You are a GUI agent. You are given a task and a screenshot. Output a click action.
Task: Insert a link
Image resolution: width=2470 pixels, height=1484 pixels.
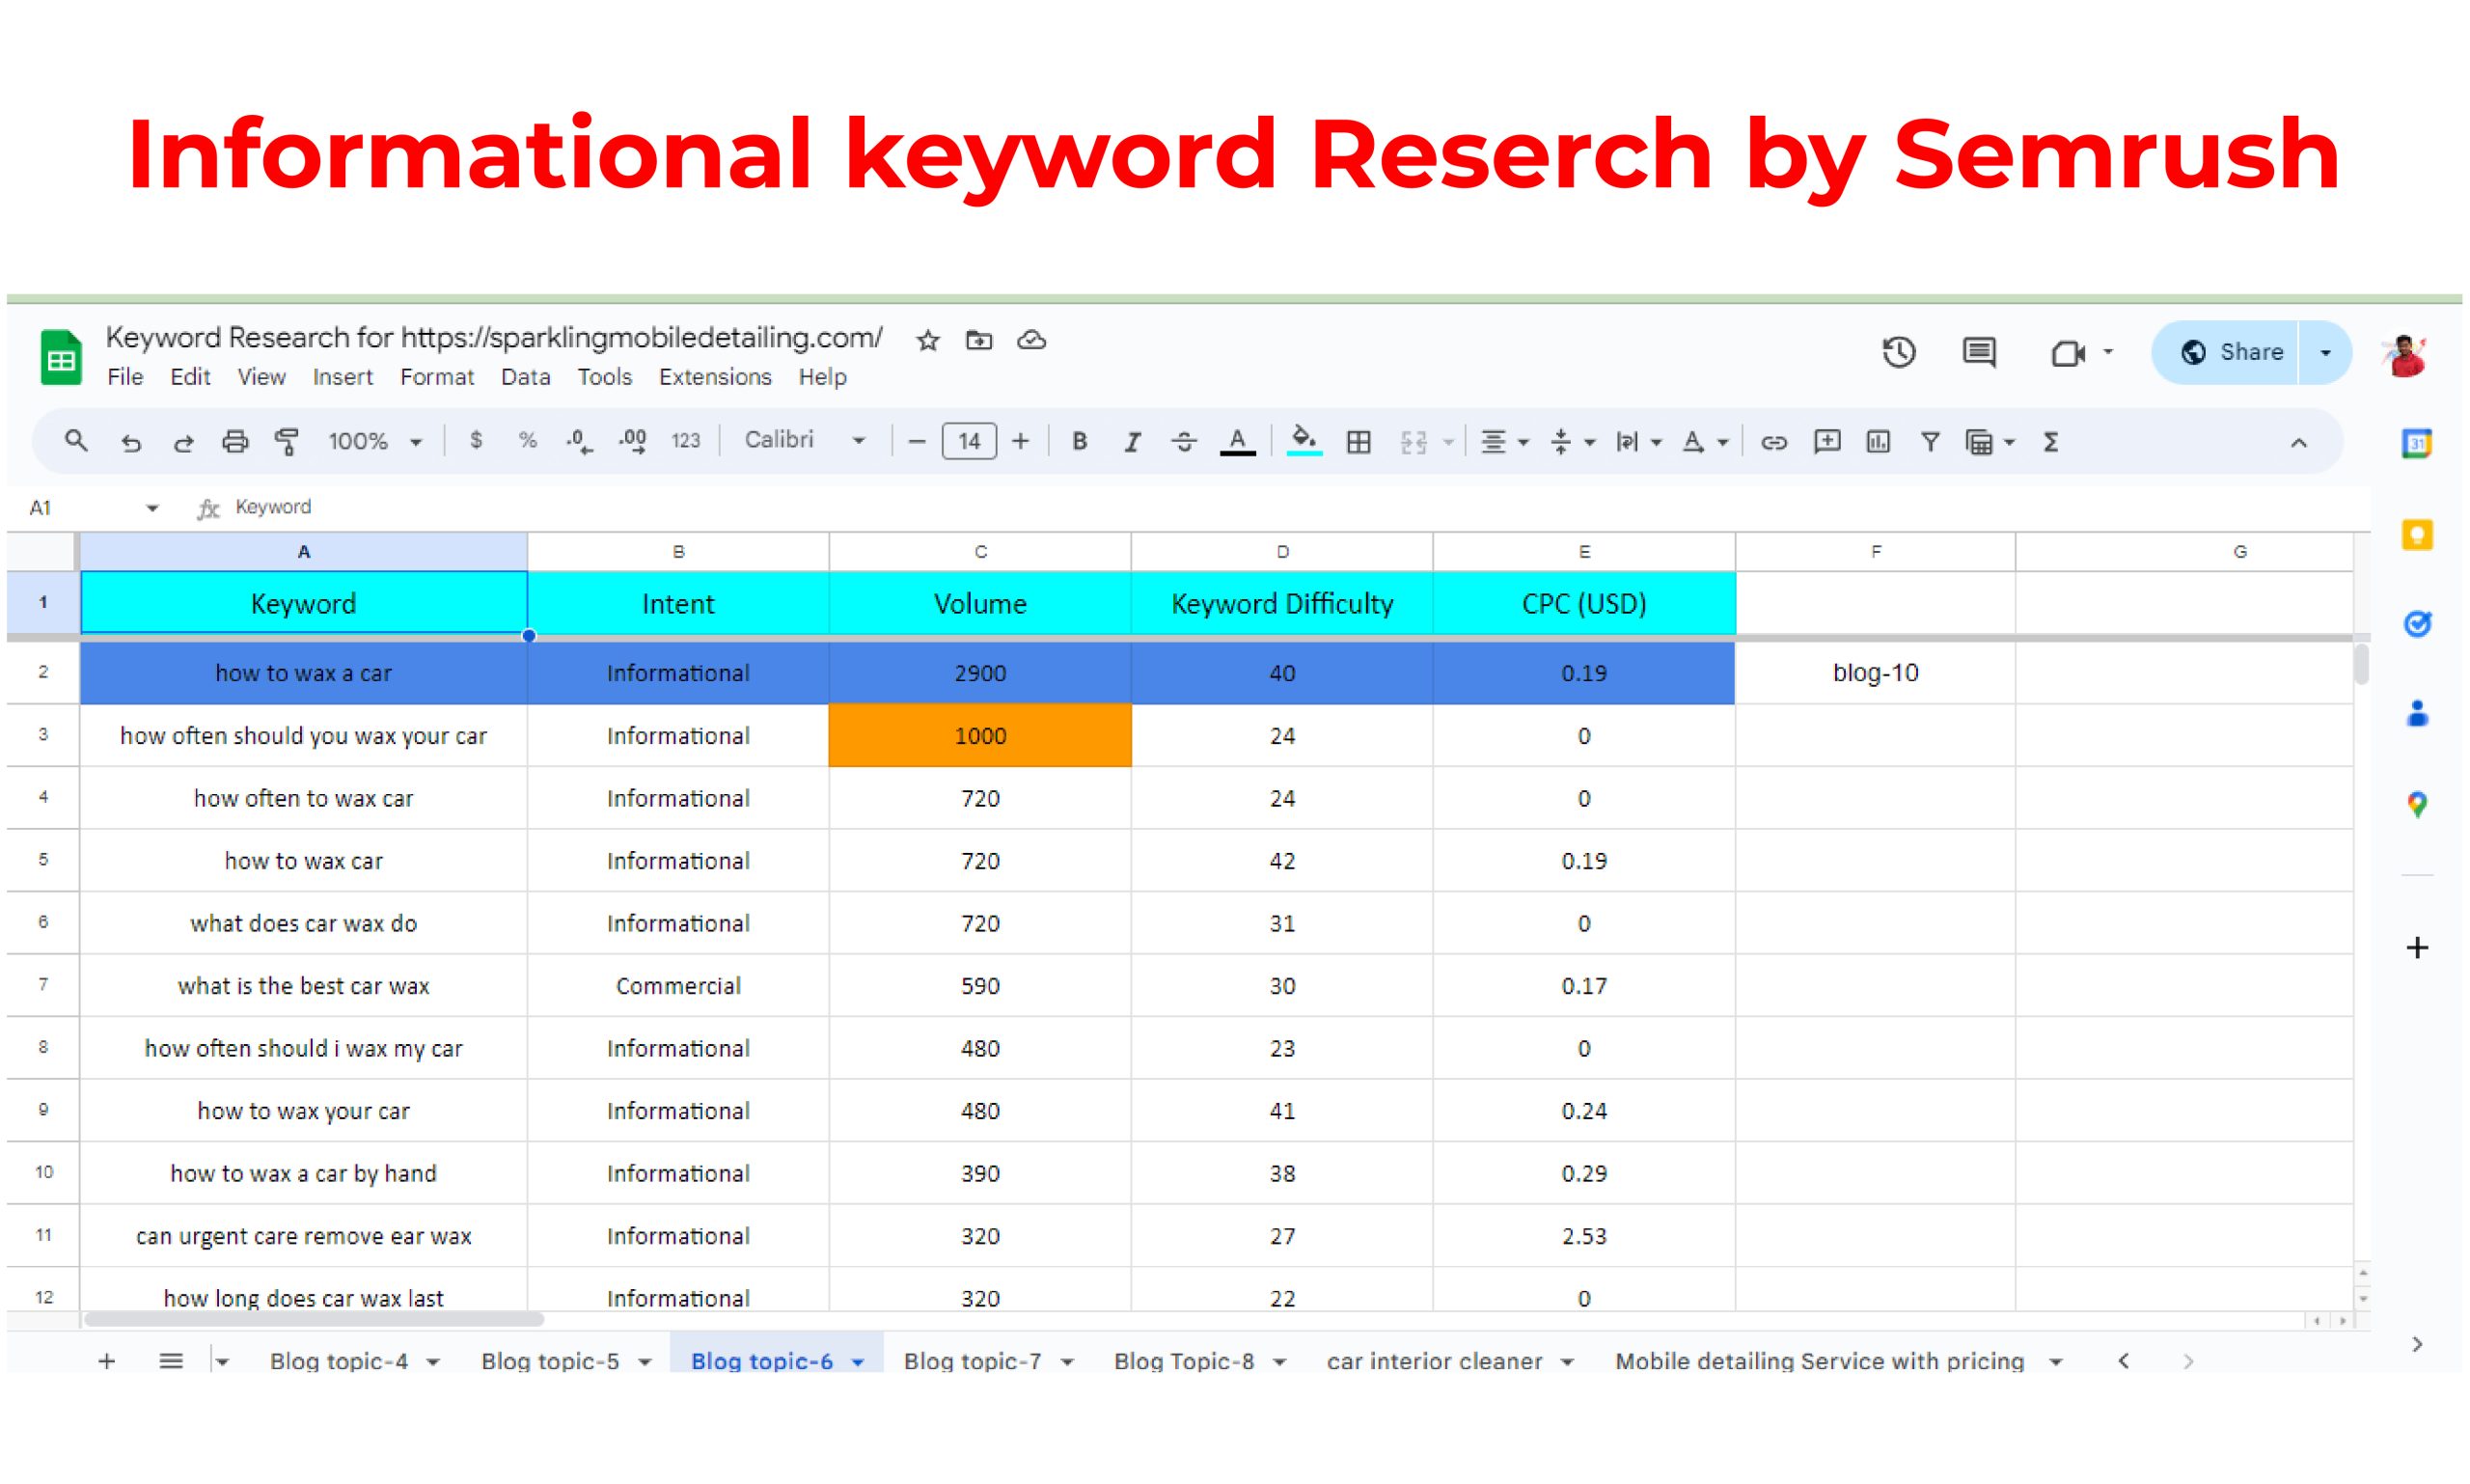1773,441
